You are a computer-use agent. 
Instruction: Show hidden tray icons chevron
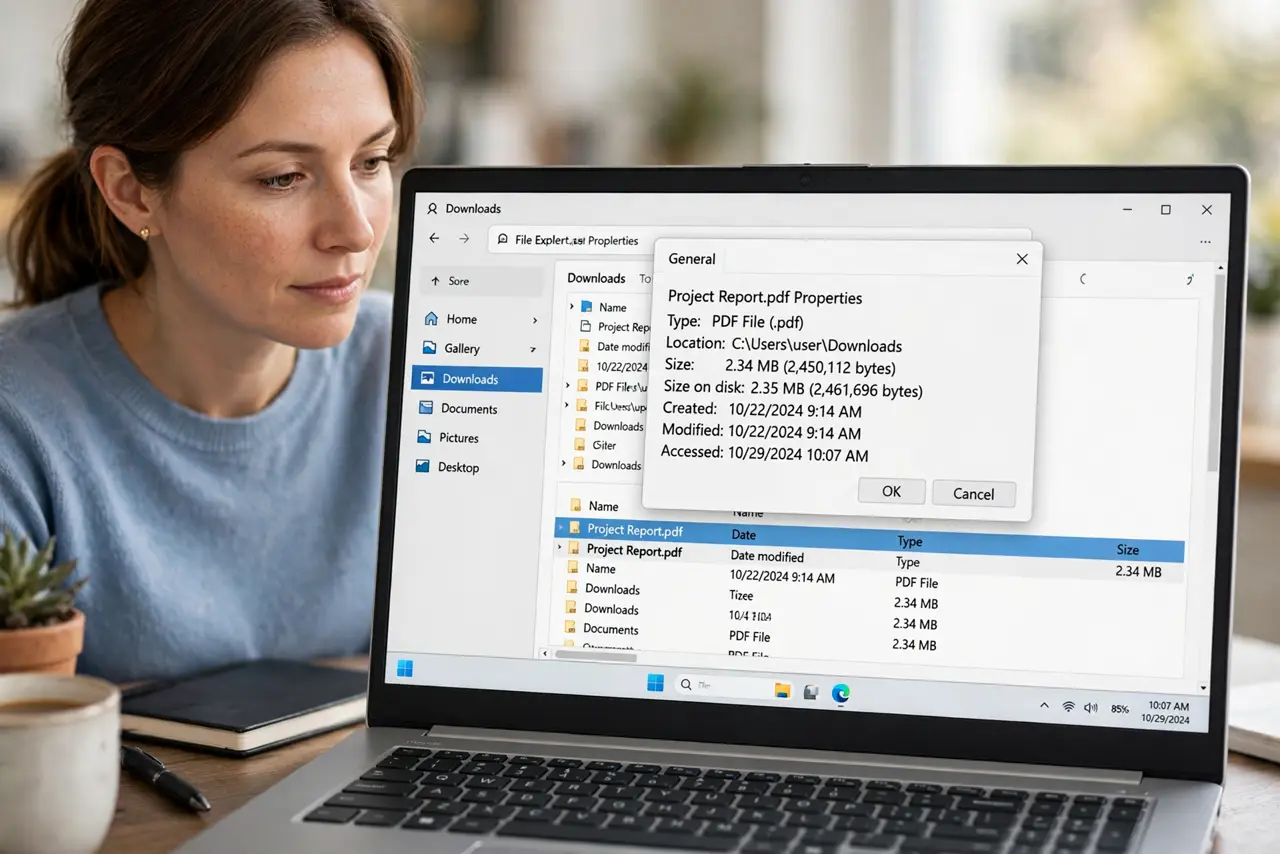point(1044,705)
